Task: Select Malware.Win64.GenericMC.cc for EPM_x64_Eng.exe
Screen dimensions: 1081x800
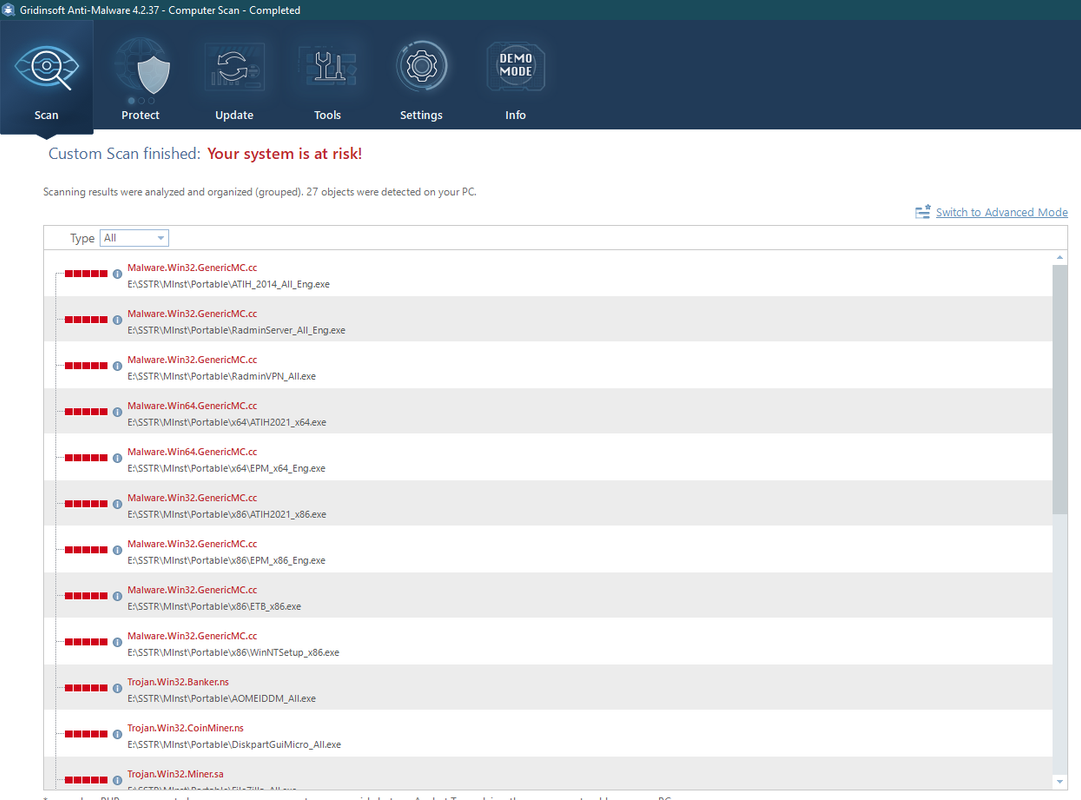Action: [192, 452]
